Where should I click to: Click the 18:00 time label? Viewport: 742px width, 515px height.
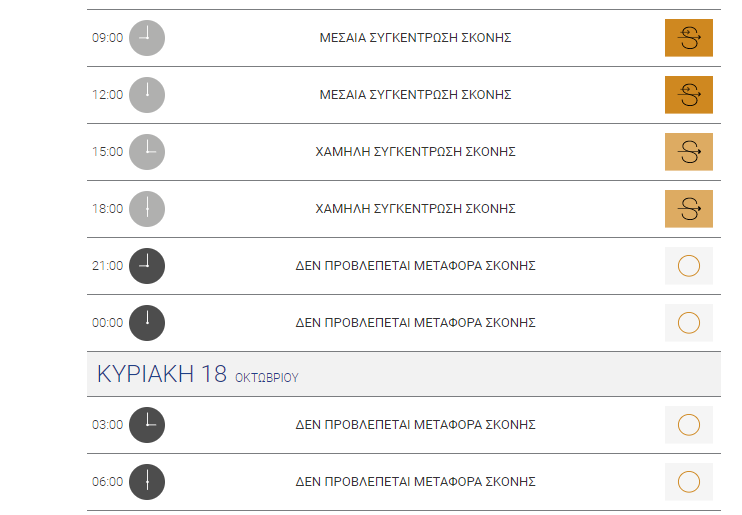[x=107, y=209]
